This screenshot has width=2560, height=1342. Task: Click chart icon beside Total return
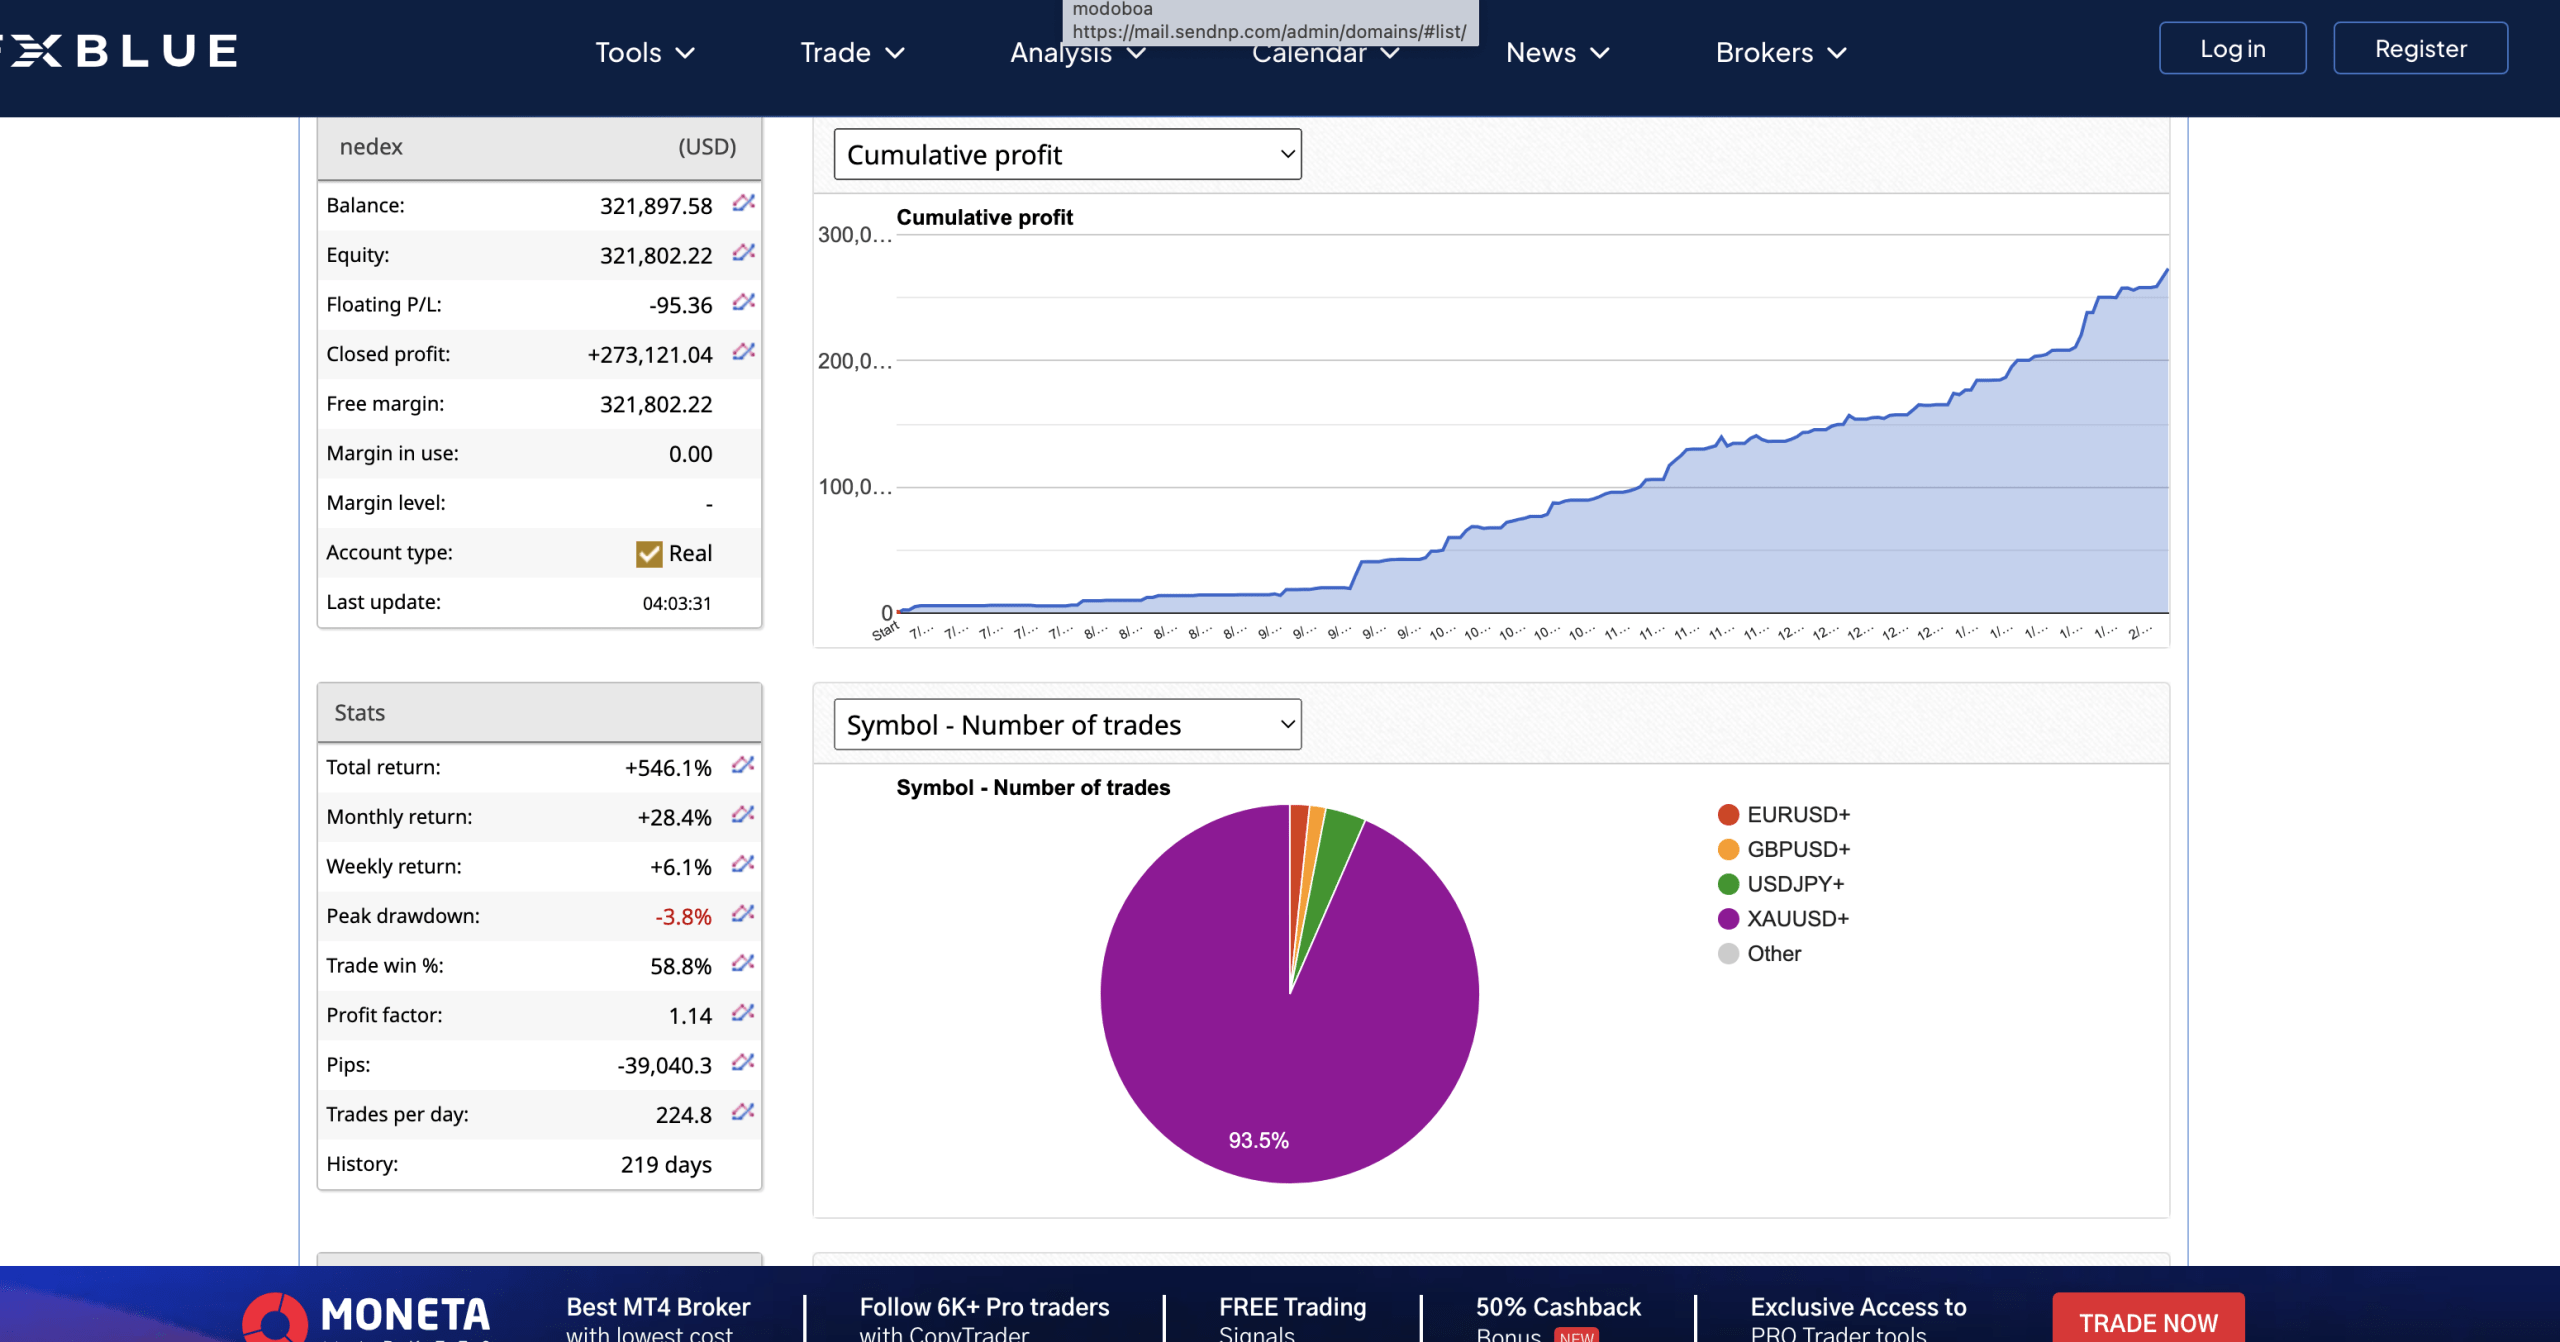click(742, 766)
